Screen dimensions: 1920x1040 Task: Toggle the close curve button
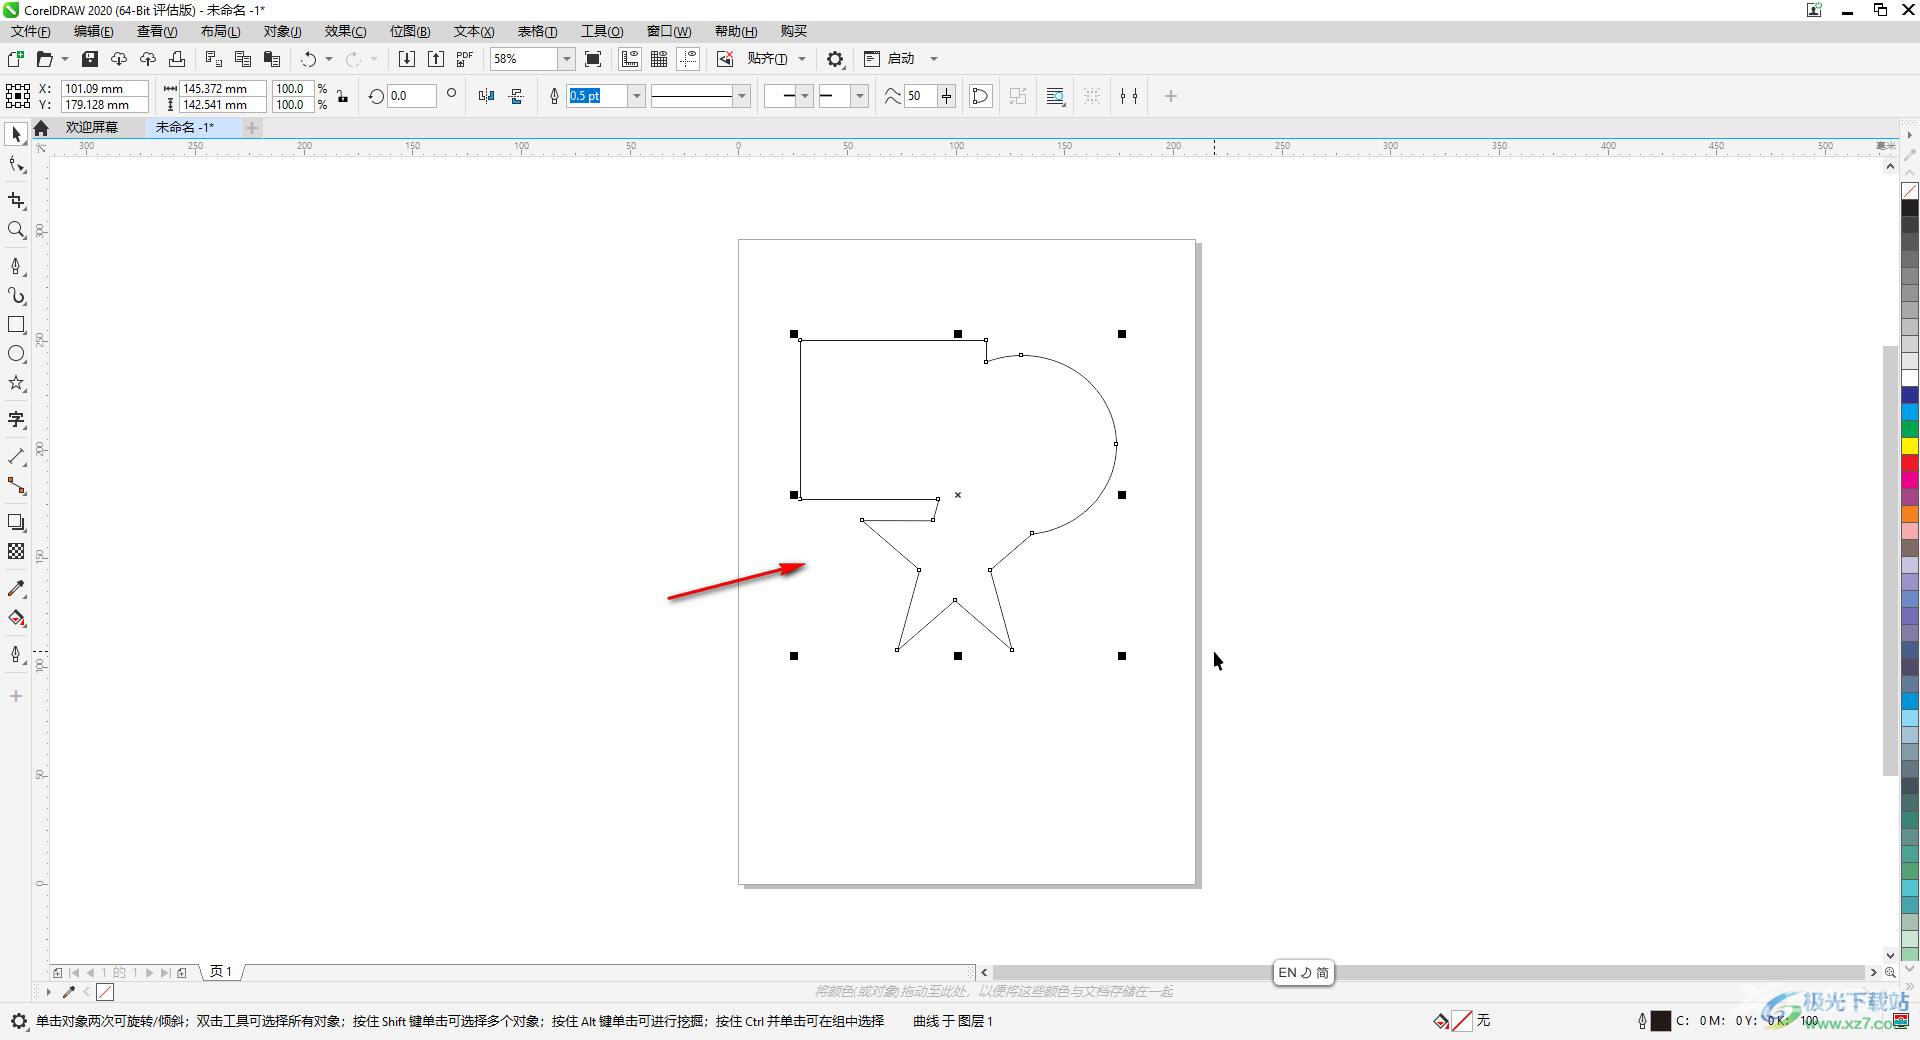[x=981, y=96]
